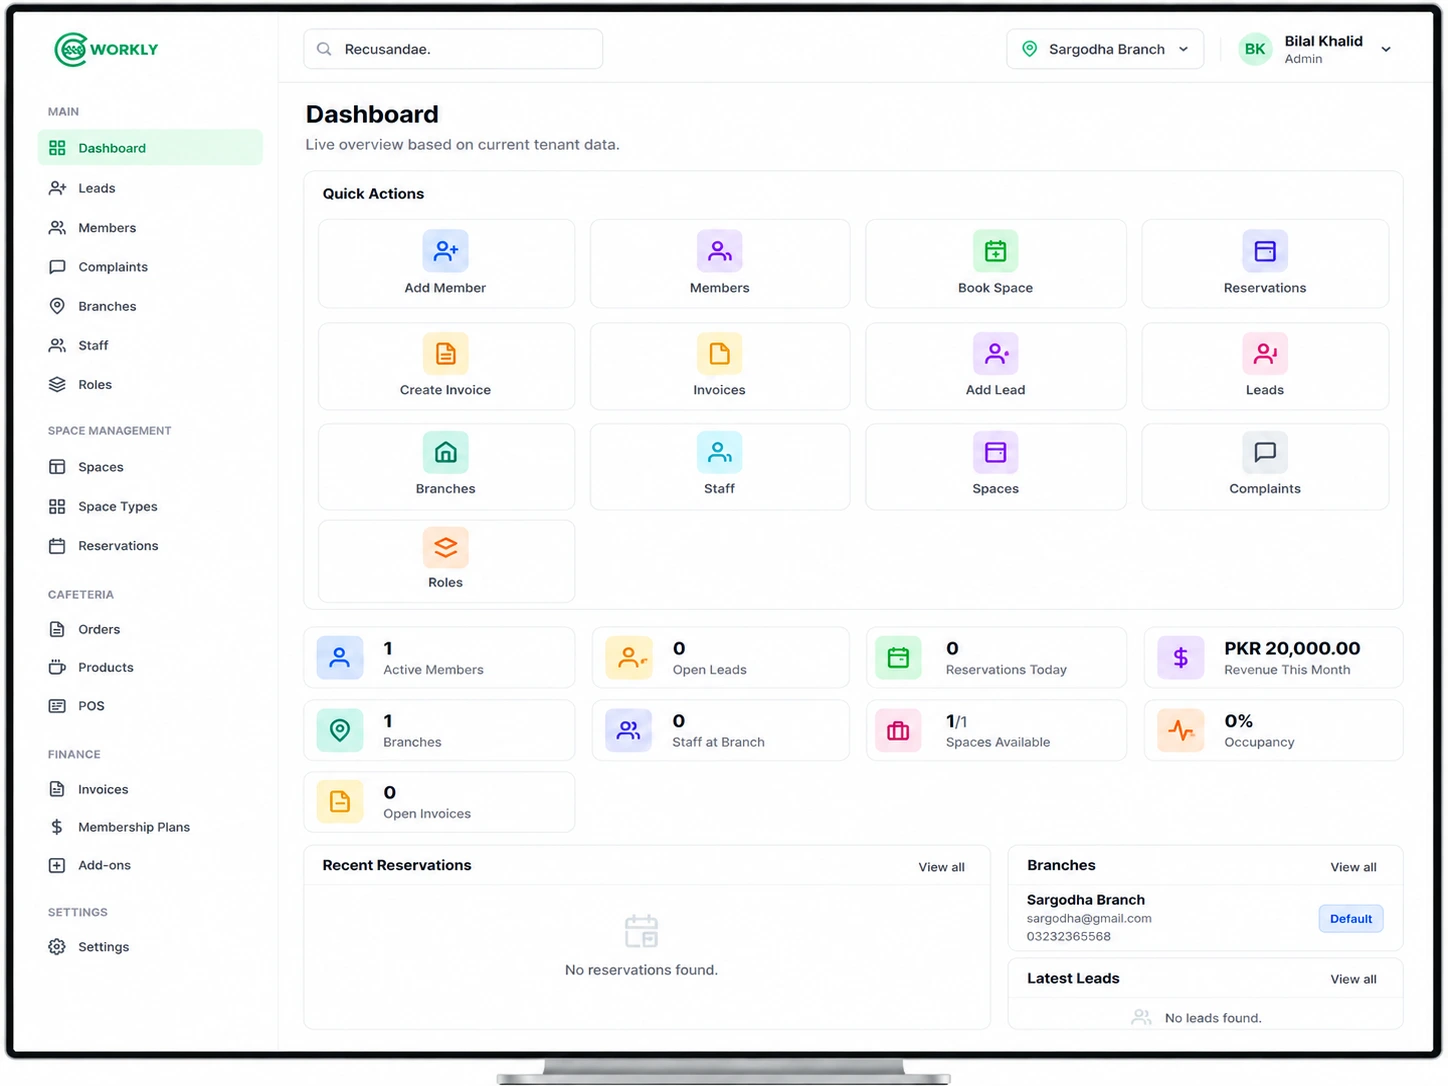Click the No reservations found message
The height and width of the screenshot is (1086, 1448).
tap(641, 970)
